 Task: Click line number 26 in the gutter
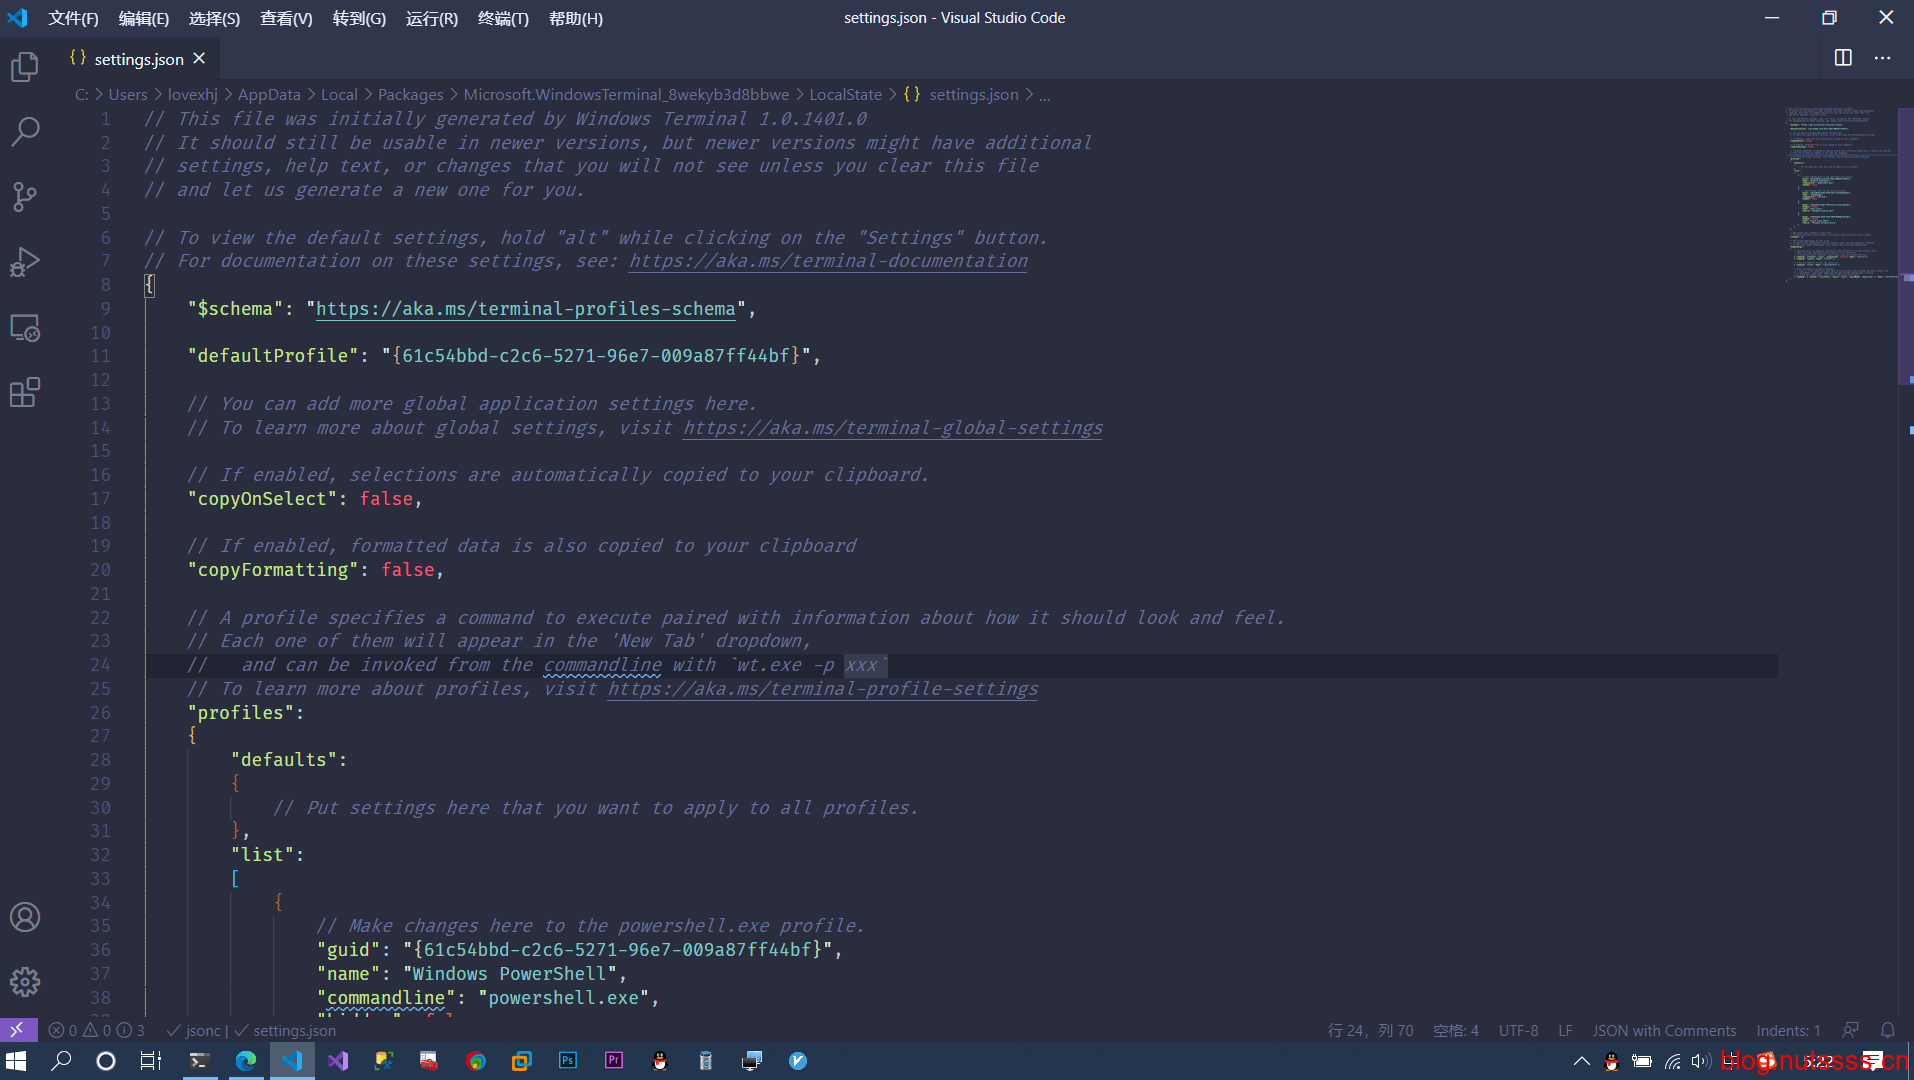point(101,713)
